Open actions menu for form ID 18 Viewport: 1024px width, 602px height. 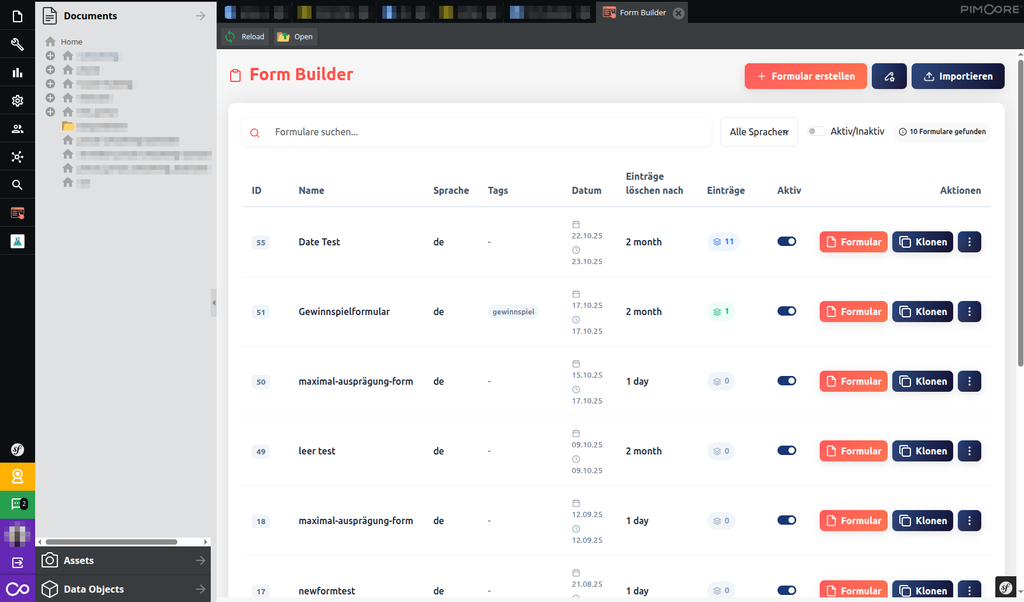(969, 520)
